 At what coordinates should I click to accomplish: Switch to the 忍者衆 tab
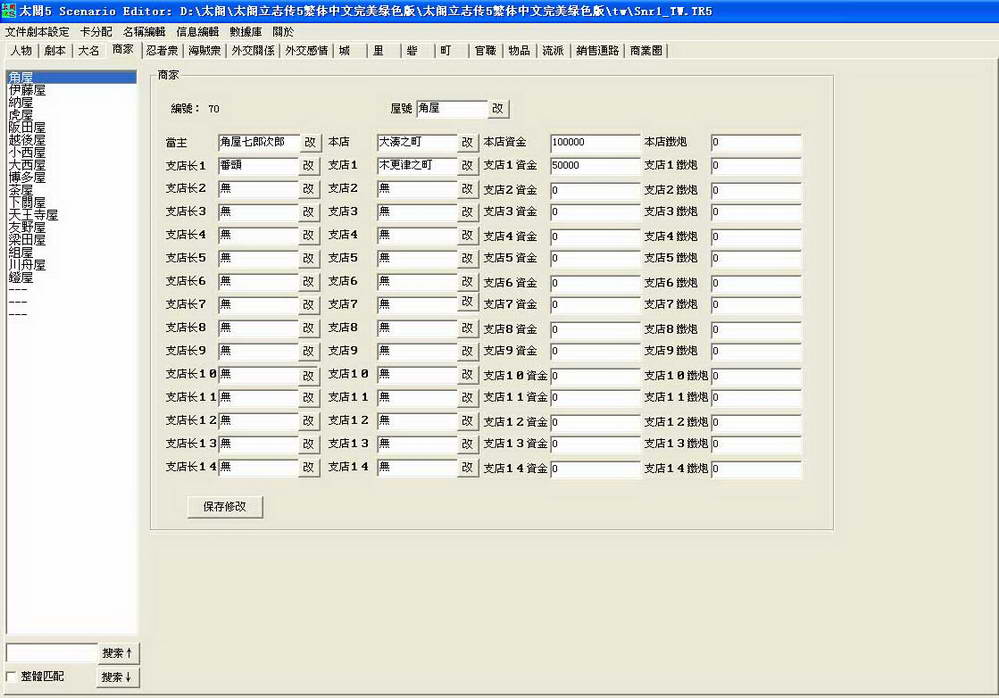click(162, 50)
